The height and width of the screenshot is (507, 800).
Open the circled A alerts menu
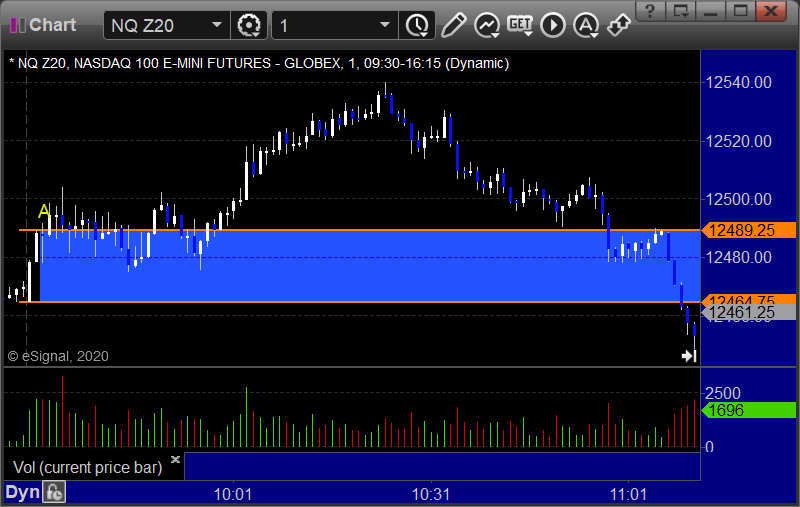(586, 26)
